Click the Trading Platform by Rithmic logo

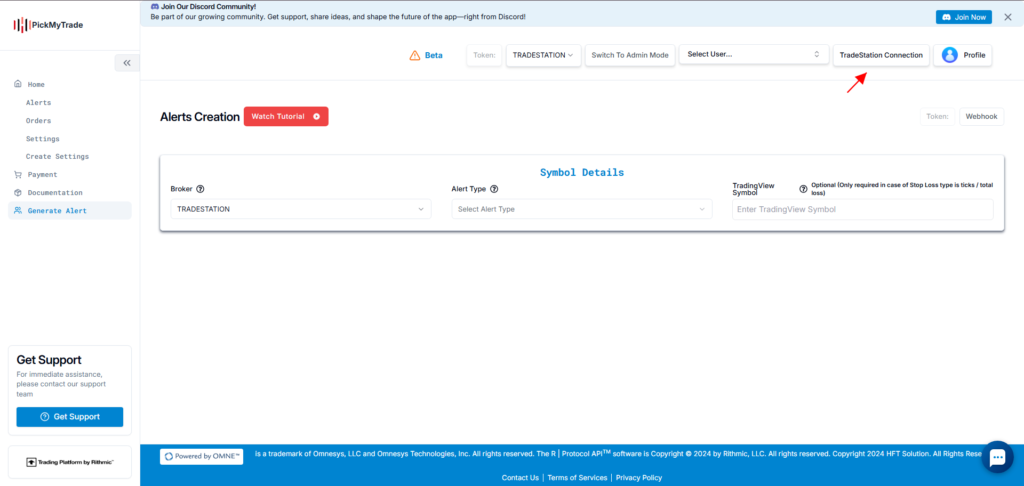click(x=70, y=462)
